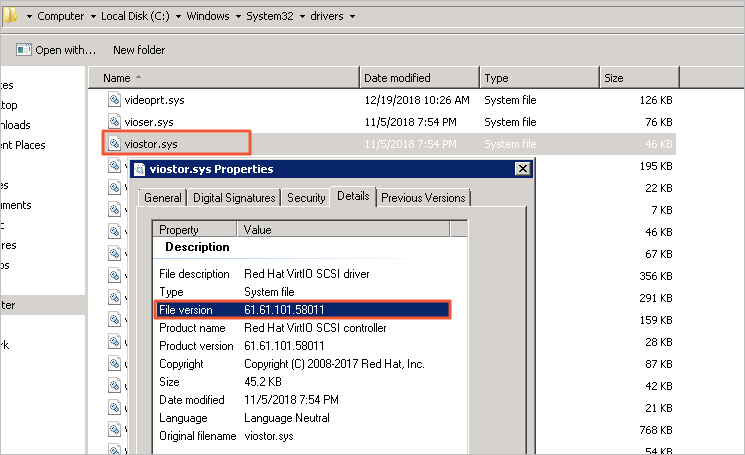
Task: Switch to Digital Signatures tab
Action: pyautogui.click(x=235, y=198)
